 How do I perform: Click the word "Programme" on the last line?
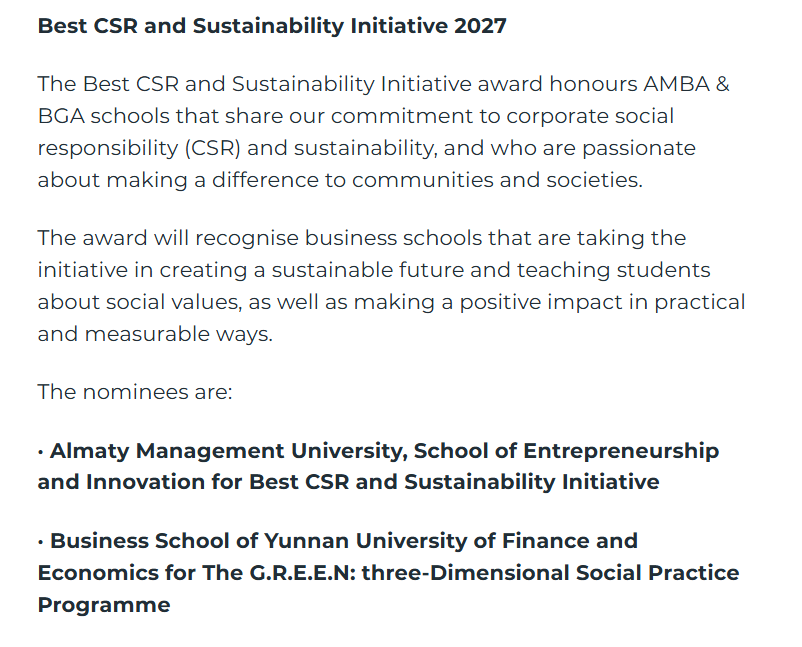pos(104,605)
